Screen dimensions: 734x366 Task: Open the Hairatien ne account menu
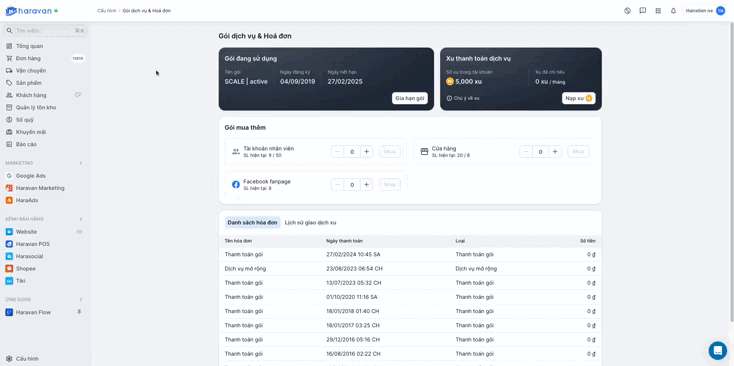(x=705, y=11)
